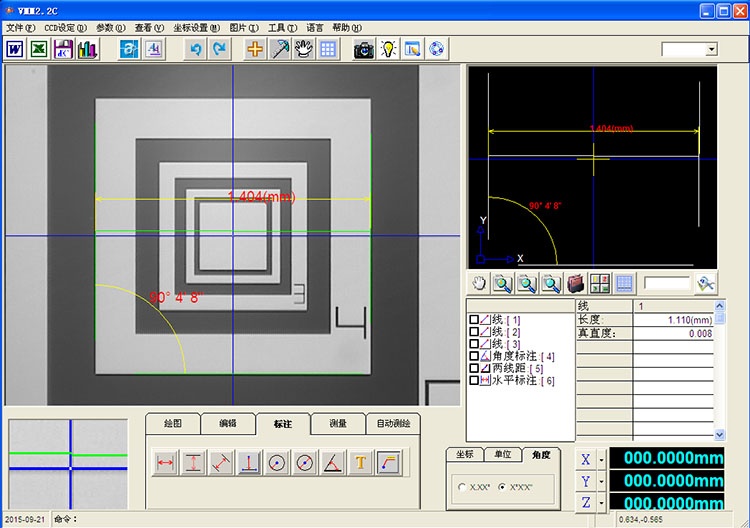Click the four-numbered-quadrant layout icon

[600, 284]
